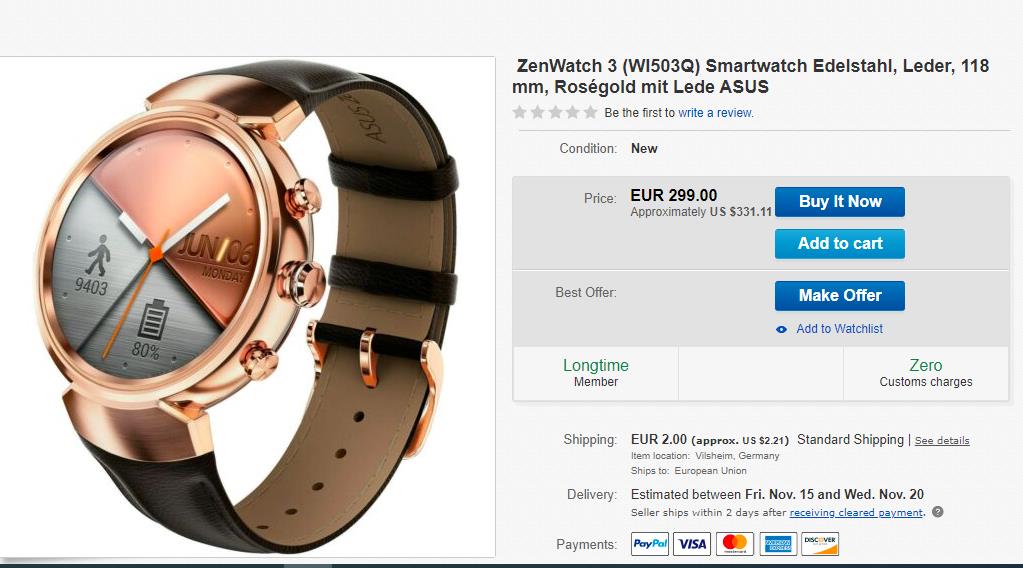Click the Make Offer button
This screenshot has width=1023, height=568.
tap(840, 295)
